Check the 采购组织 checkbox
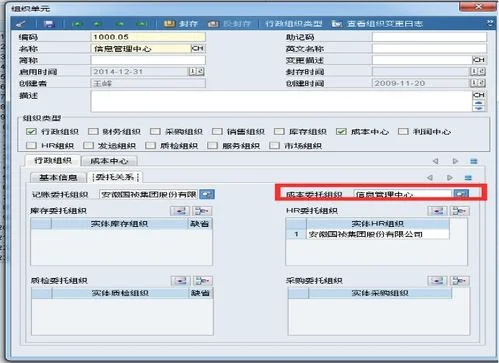 [155, 131]
